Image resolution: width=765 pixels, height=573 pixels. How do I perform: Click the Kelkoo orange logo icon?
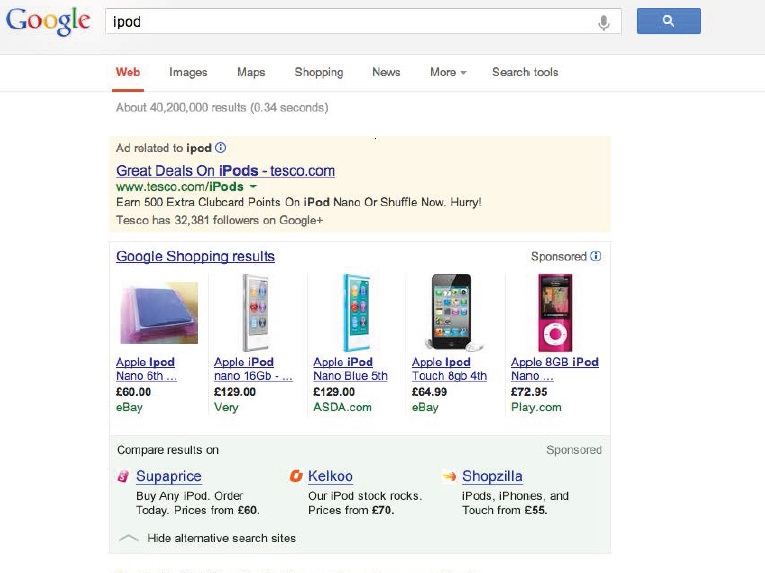click(x=296, y=477)
